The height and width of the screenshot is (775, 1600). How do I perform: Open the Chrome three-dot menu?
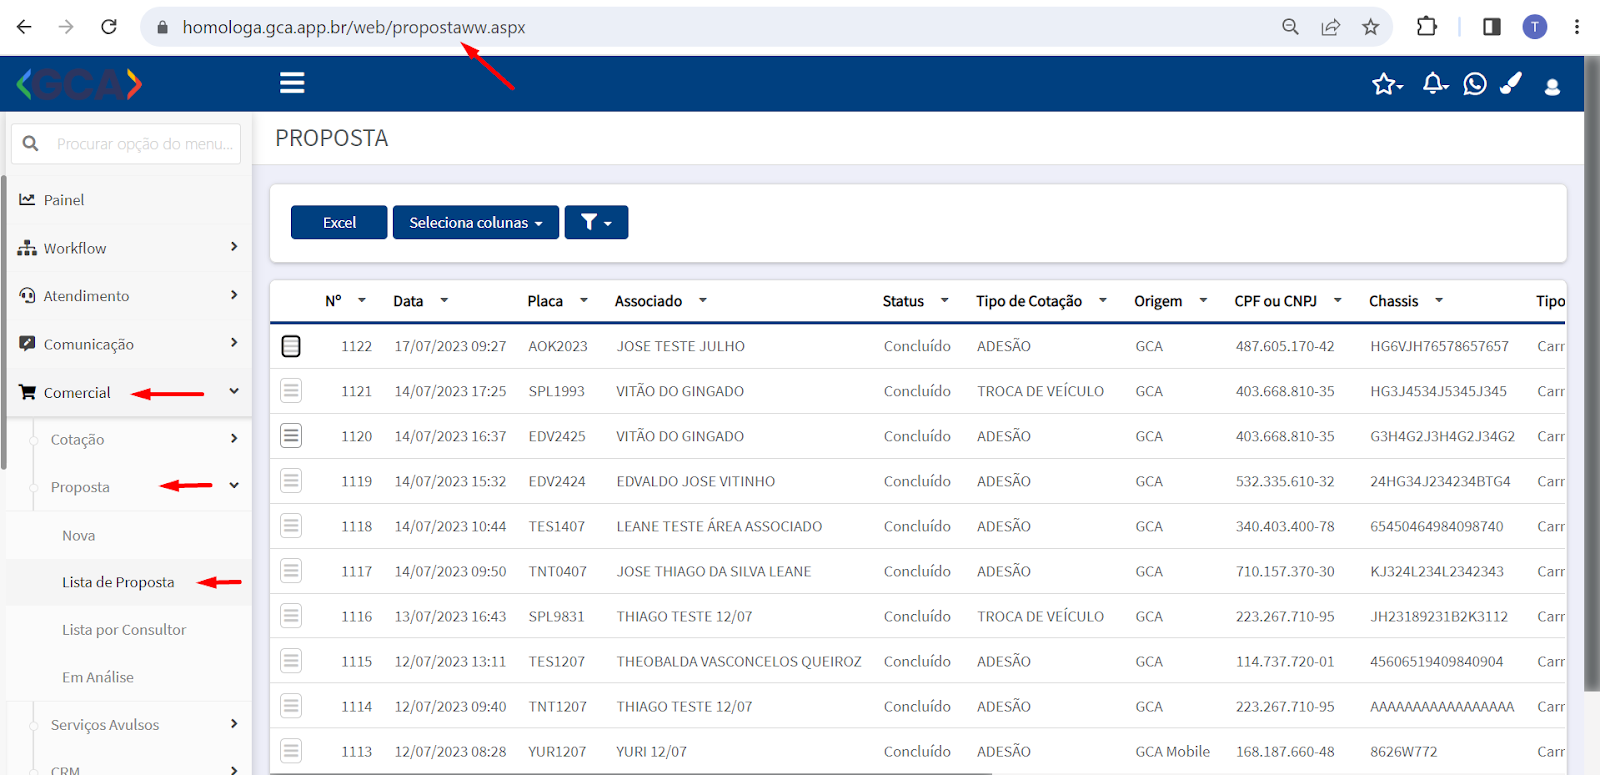(1577, 27)
